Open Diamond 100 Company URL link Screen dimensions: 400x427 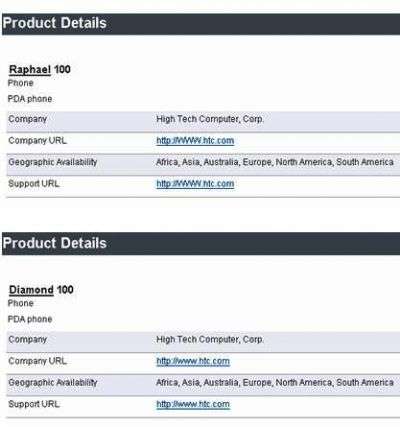pyautogui.click(x=193, y=361)
